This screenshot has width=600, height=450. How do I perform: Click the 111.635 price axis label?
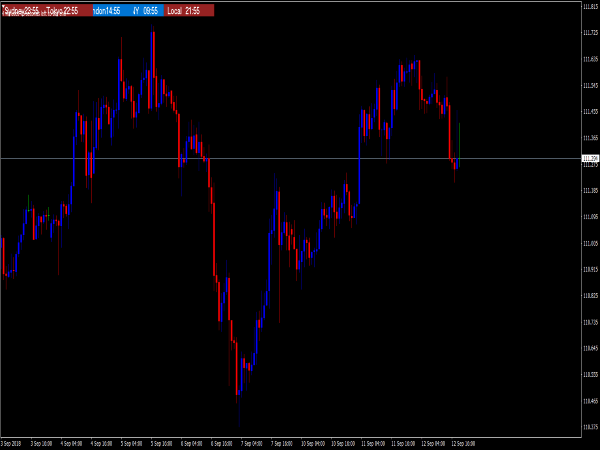click(590, 59)
